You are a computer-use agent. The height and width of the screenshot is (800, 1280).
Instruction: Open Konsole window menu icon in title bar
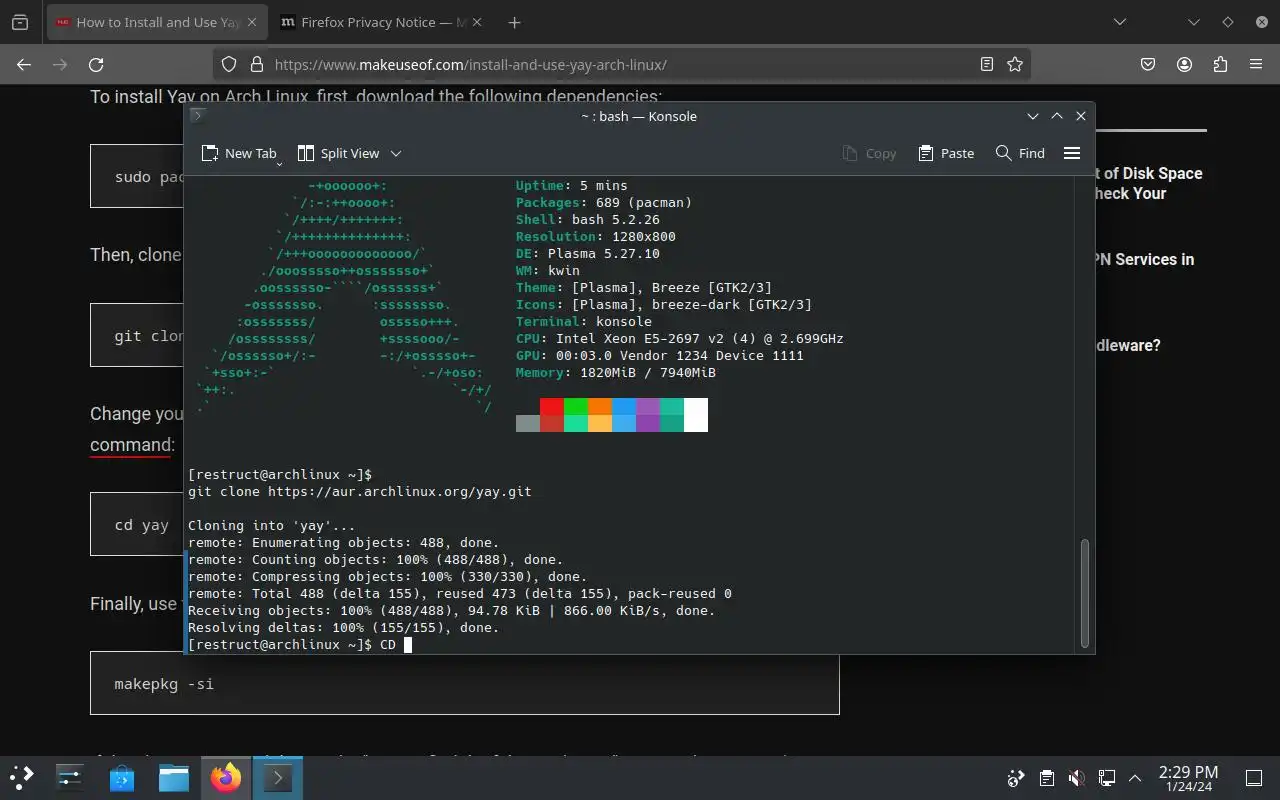(197, 116)
